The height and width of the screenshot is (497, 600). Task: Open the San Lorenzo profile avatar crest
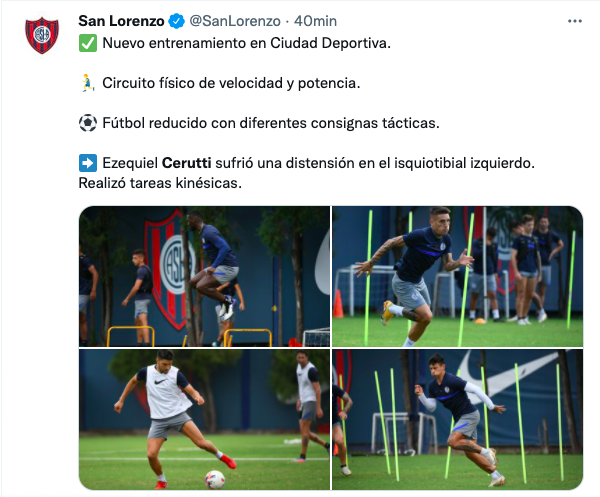(42, 35)
